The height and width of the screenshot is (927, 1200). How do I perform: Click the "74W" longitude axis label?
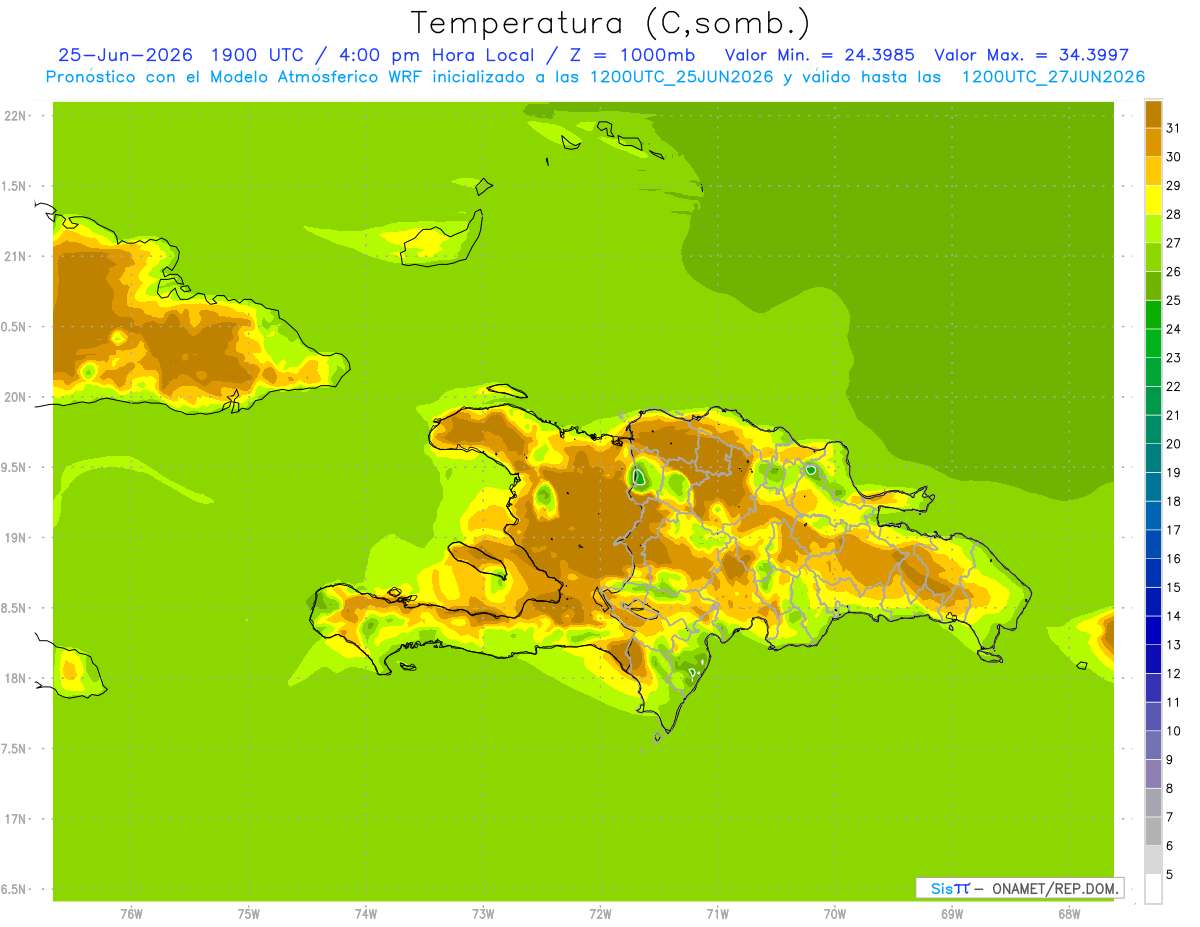point(365,913)
